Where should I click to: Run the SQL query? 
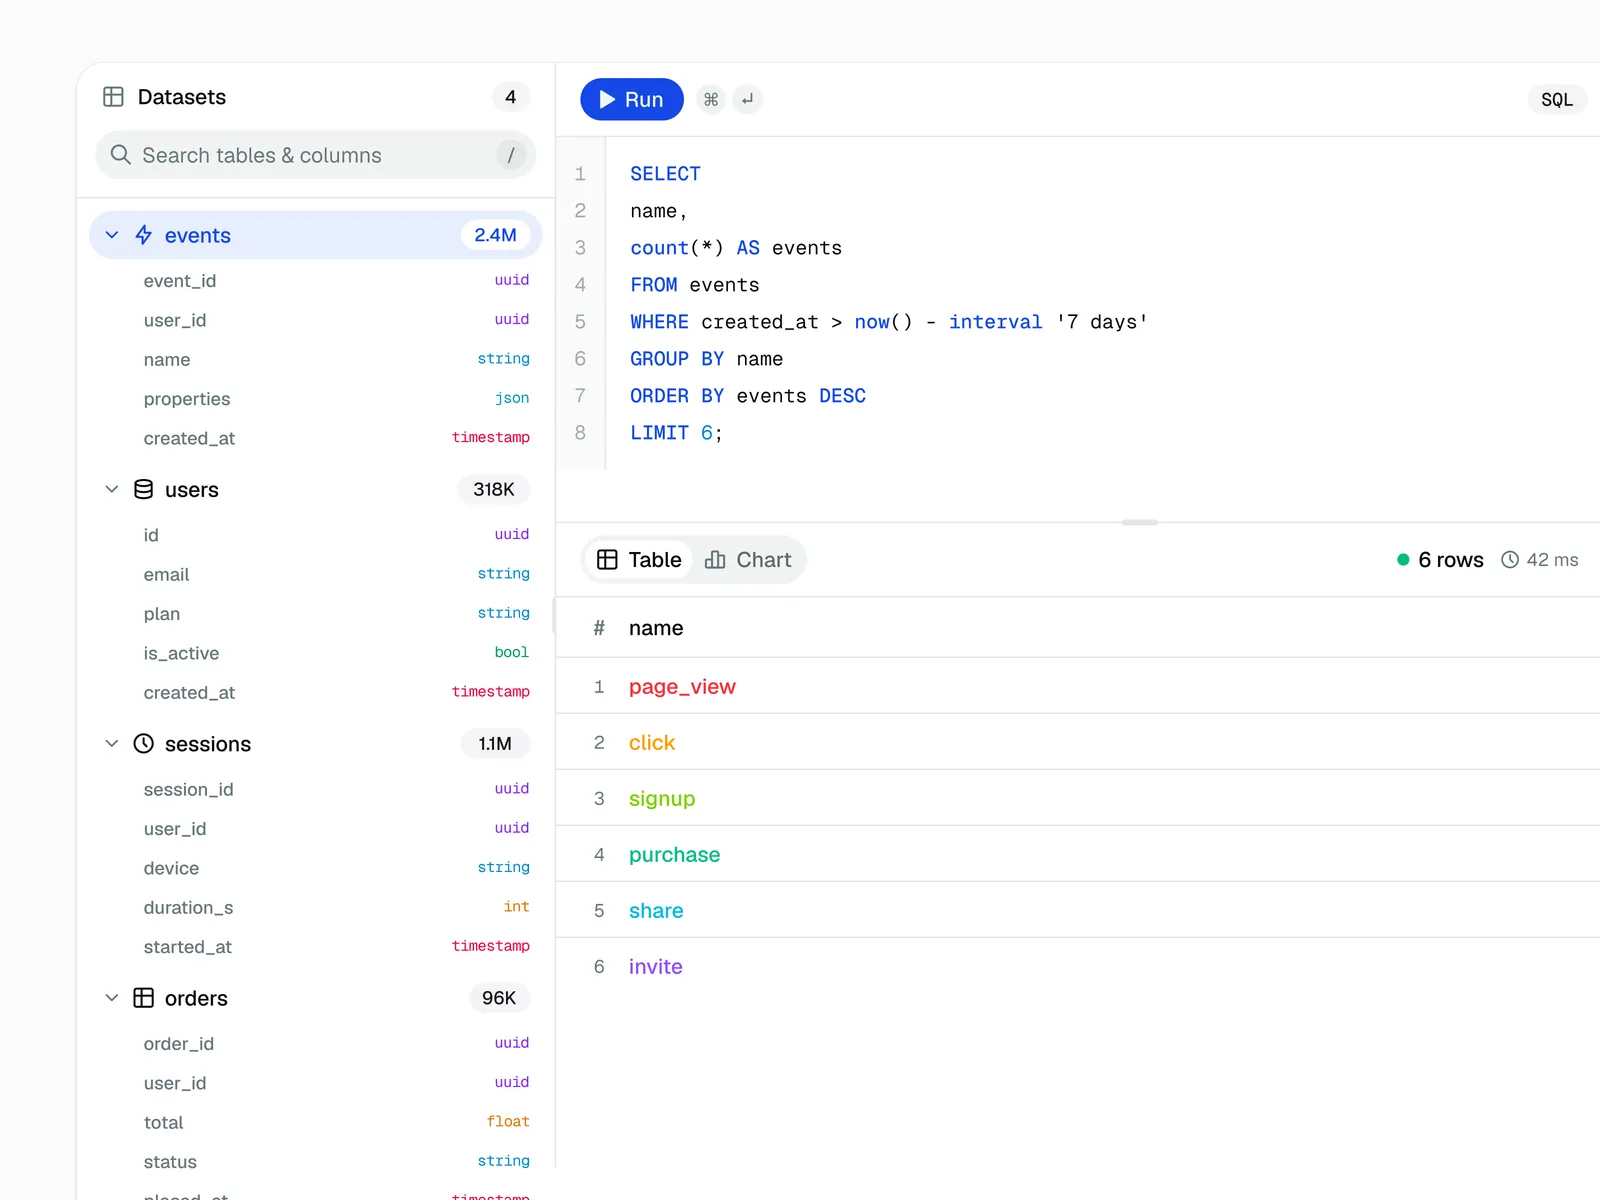[x=632, y=99]
